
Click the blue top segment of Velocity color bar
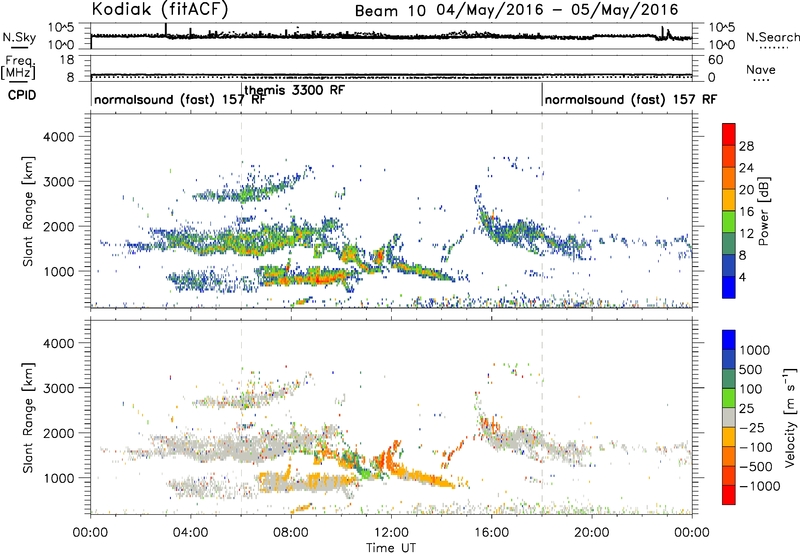coord(729,340)
